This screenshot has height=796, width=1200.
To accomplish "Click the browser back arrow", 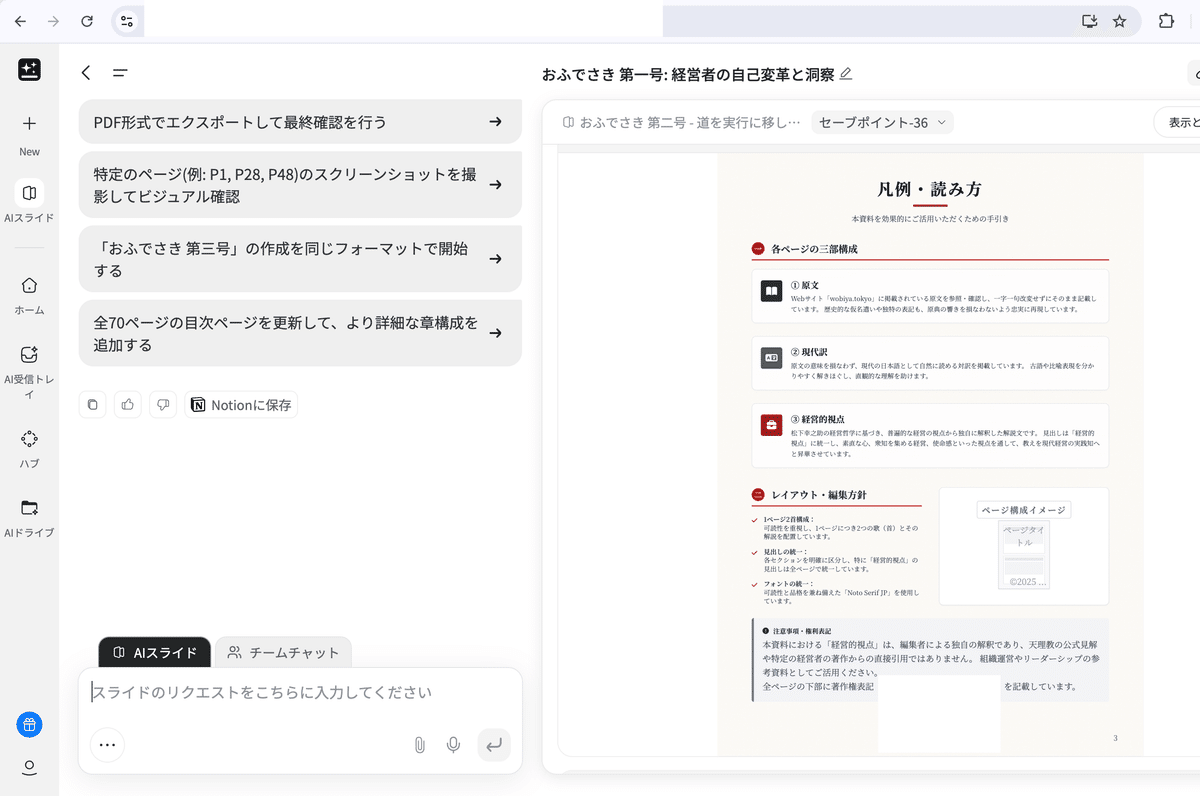I will (x=20, y=21).
